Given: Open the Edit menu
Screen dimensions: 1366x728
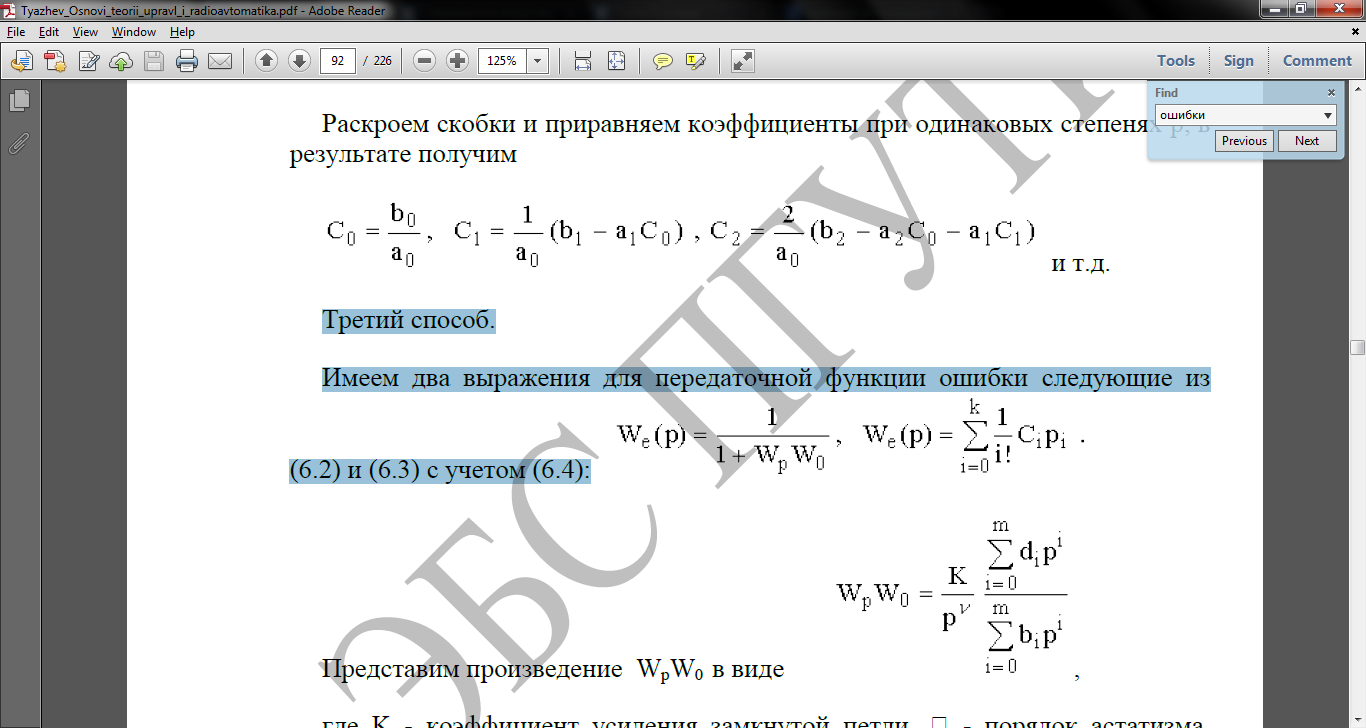Looking at the screenshot, I should [49, 32].
